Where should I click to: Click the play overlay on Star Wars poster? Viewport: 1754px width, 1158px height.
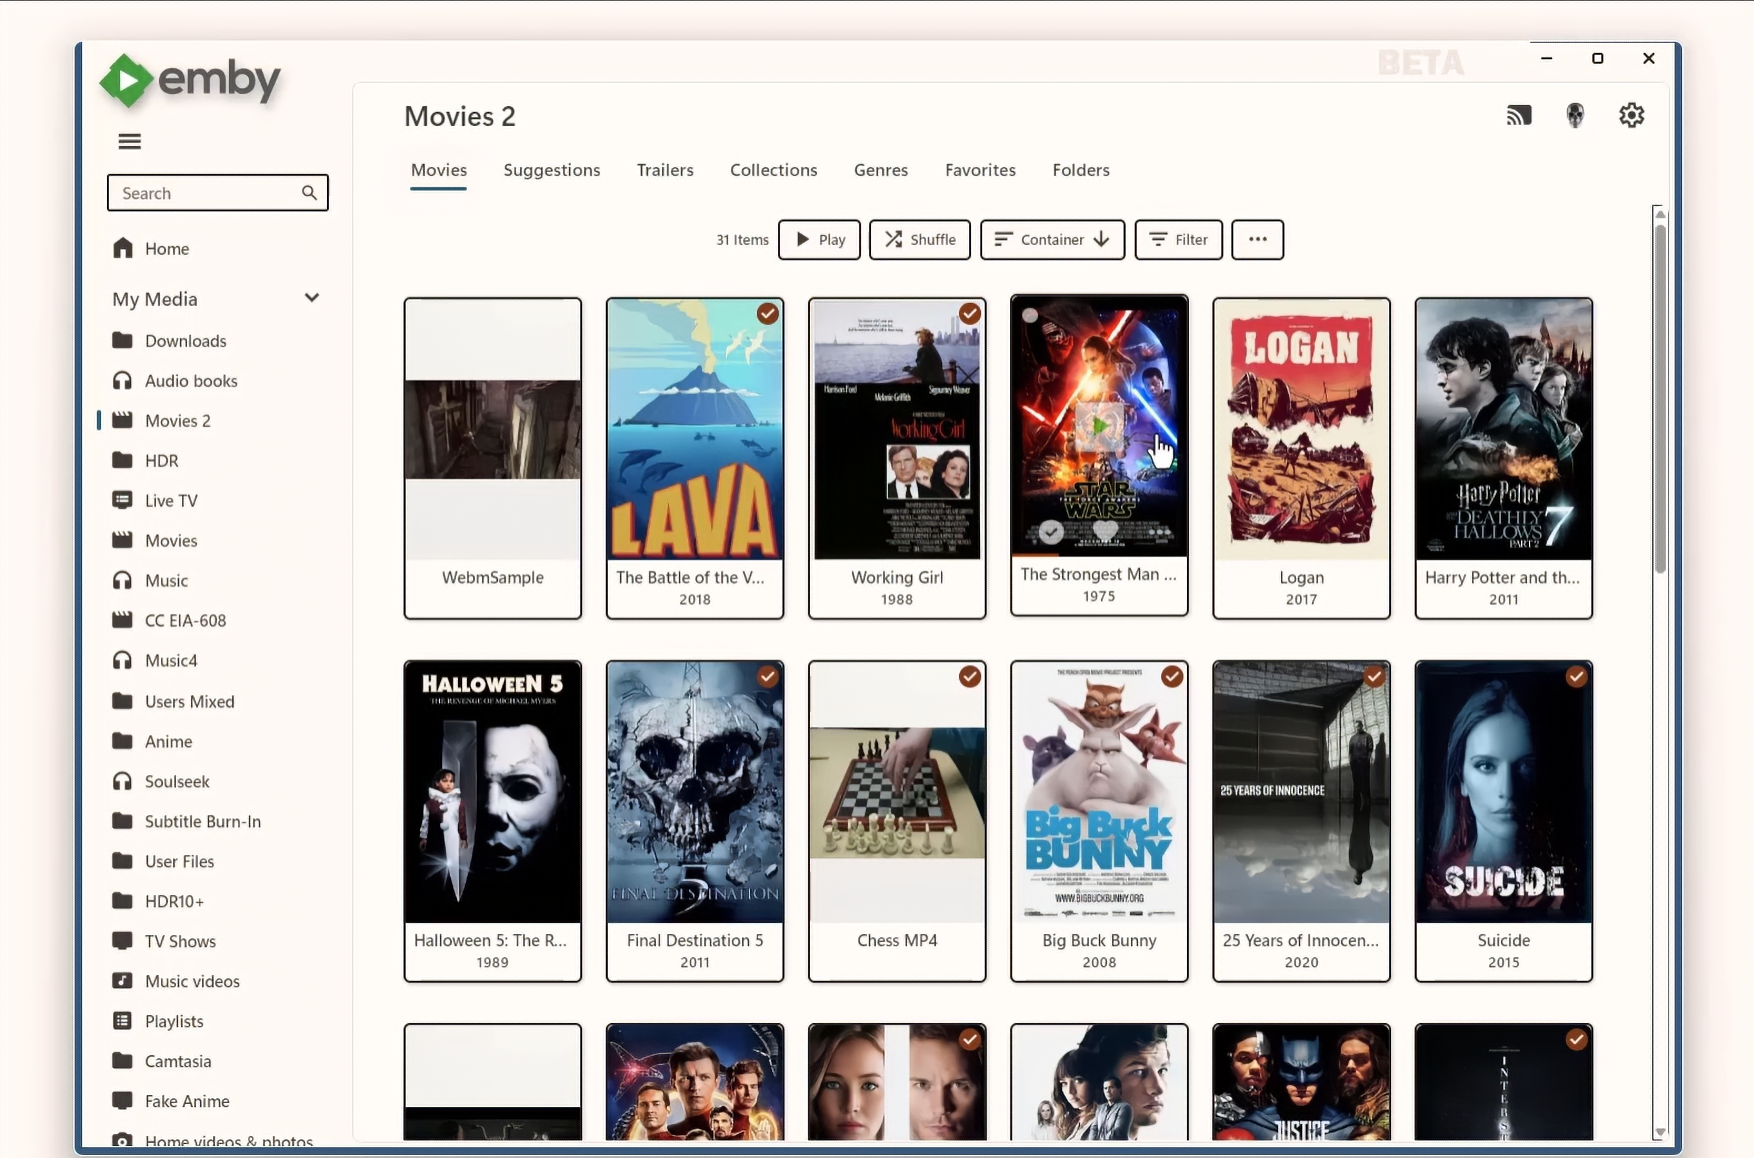(x=1099, y=426)
